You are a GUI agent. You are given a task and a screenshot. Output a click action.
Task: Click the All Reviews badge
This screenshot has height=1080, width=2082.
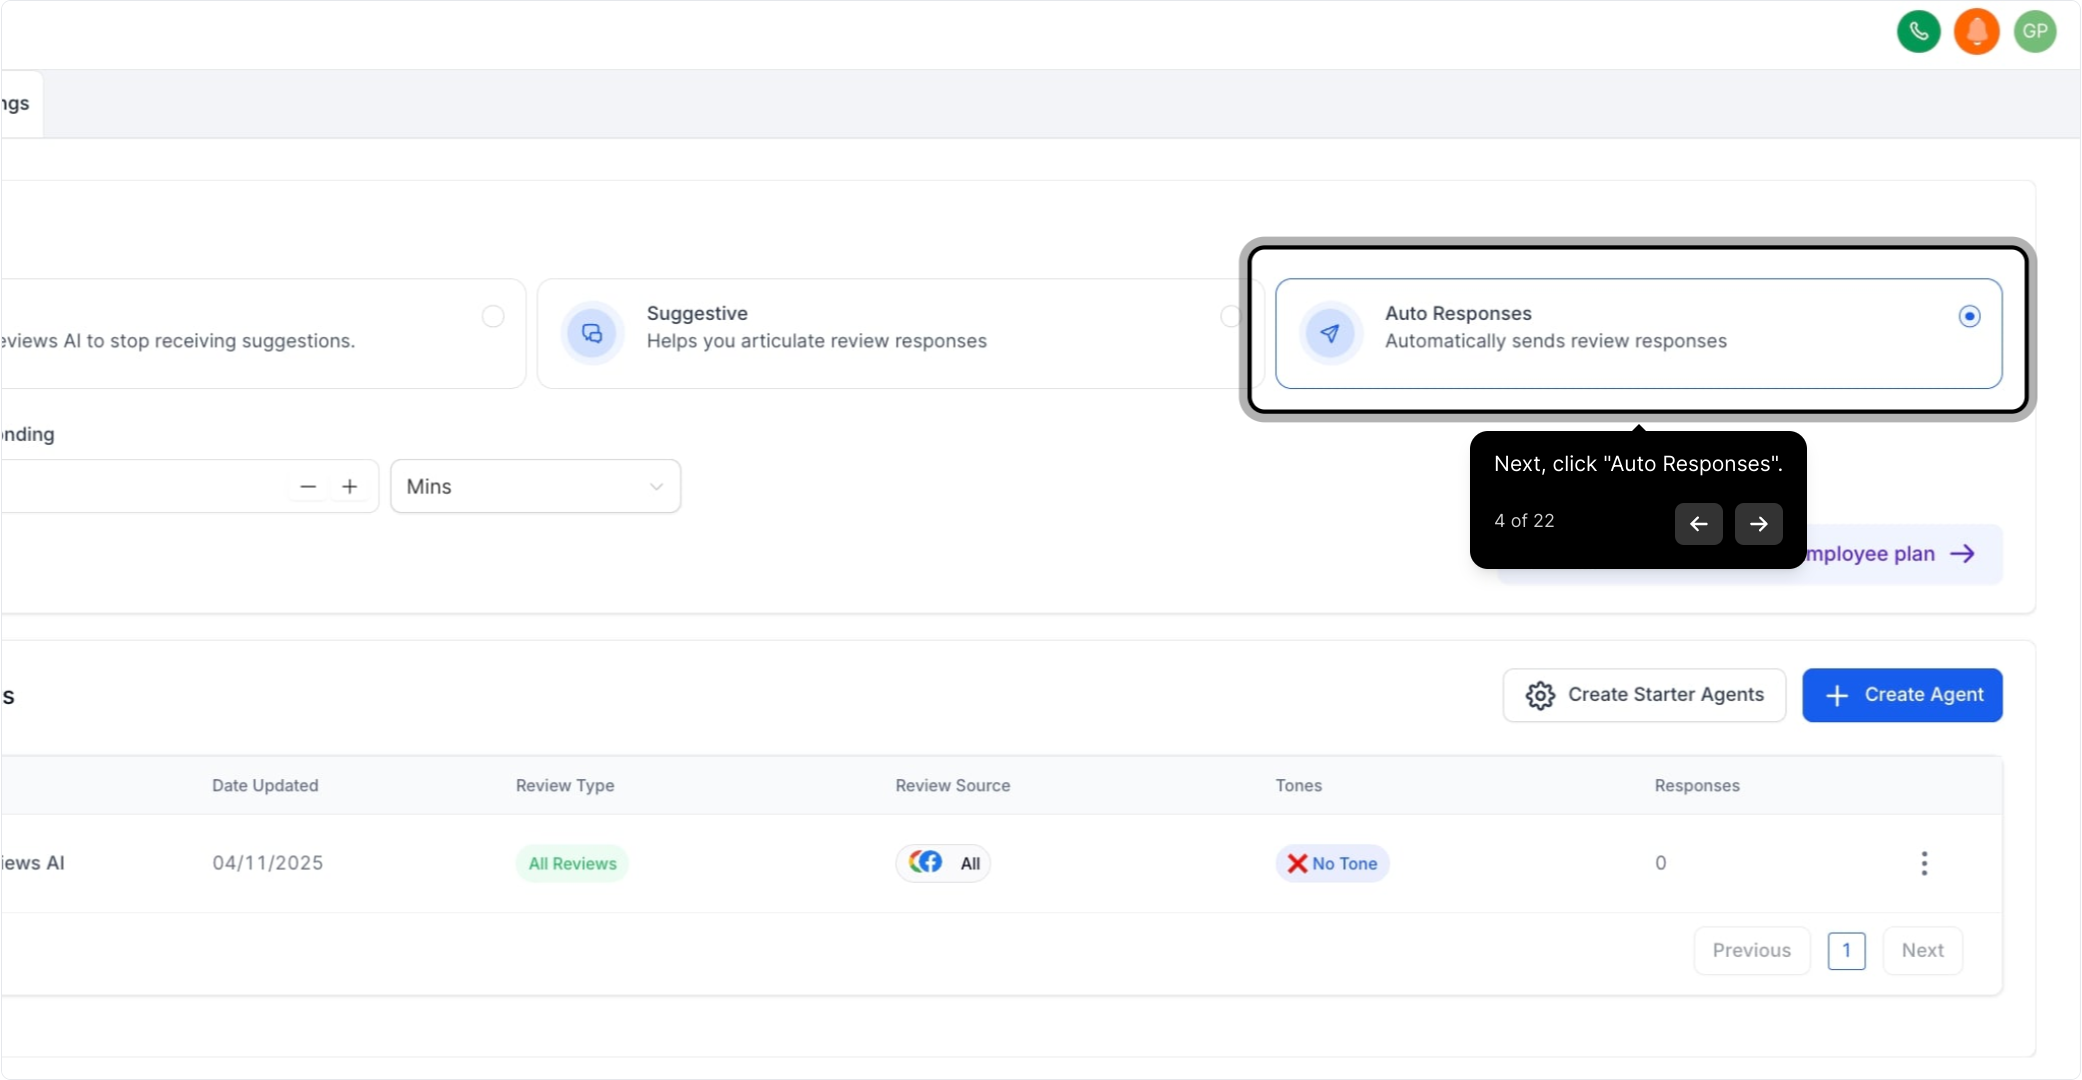(572, 863)
